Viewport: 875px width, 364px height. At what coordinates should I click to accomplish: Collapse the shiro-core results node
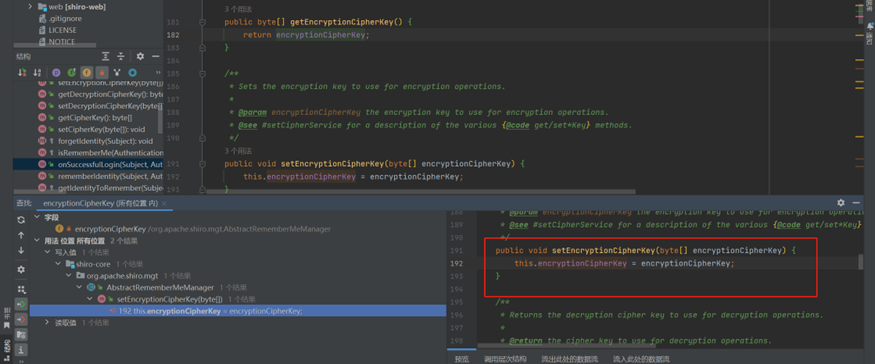click(x=59, y=264)
